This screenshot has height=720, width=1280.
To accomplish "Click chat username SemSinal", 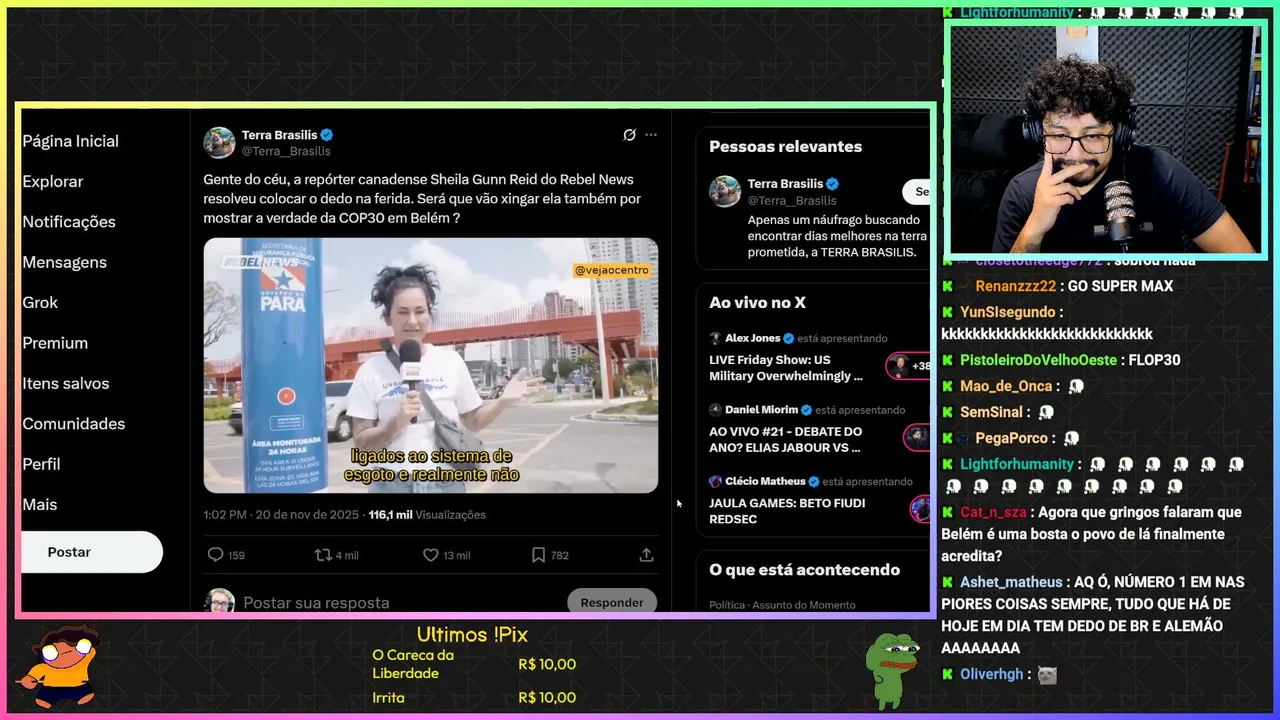I will pyautogui.click(x=991, y=412).
